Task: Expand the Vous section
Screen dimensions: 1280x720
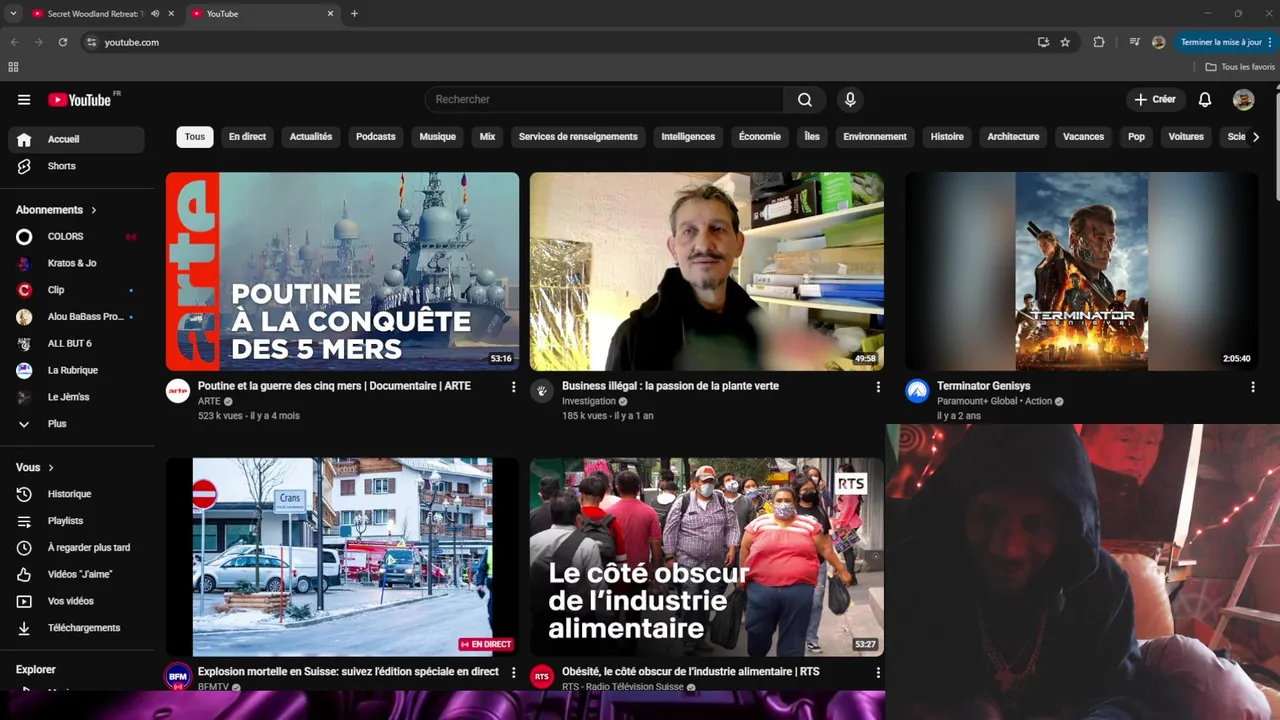Action: [x=35, y=467]
